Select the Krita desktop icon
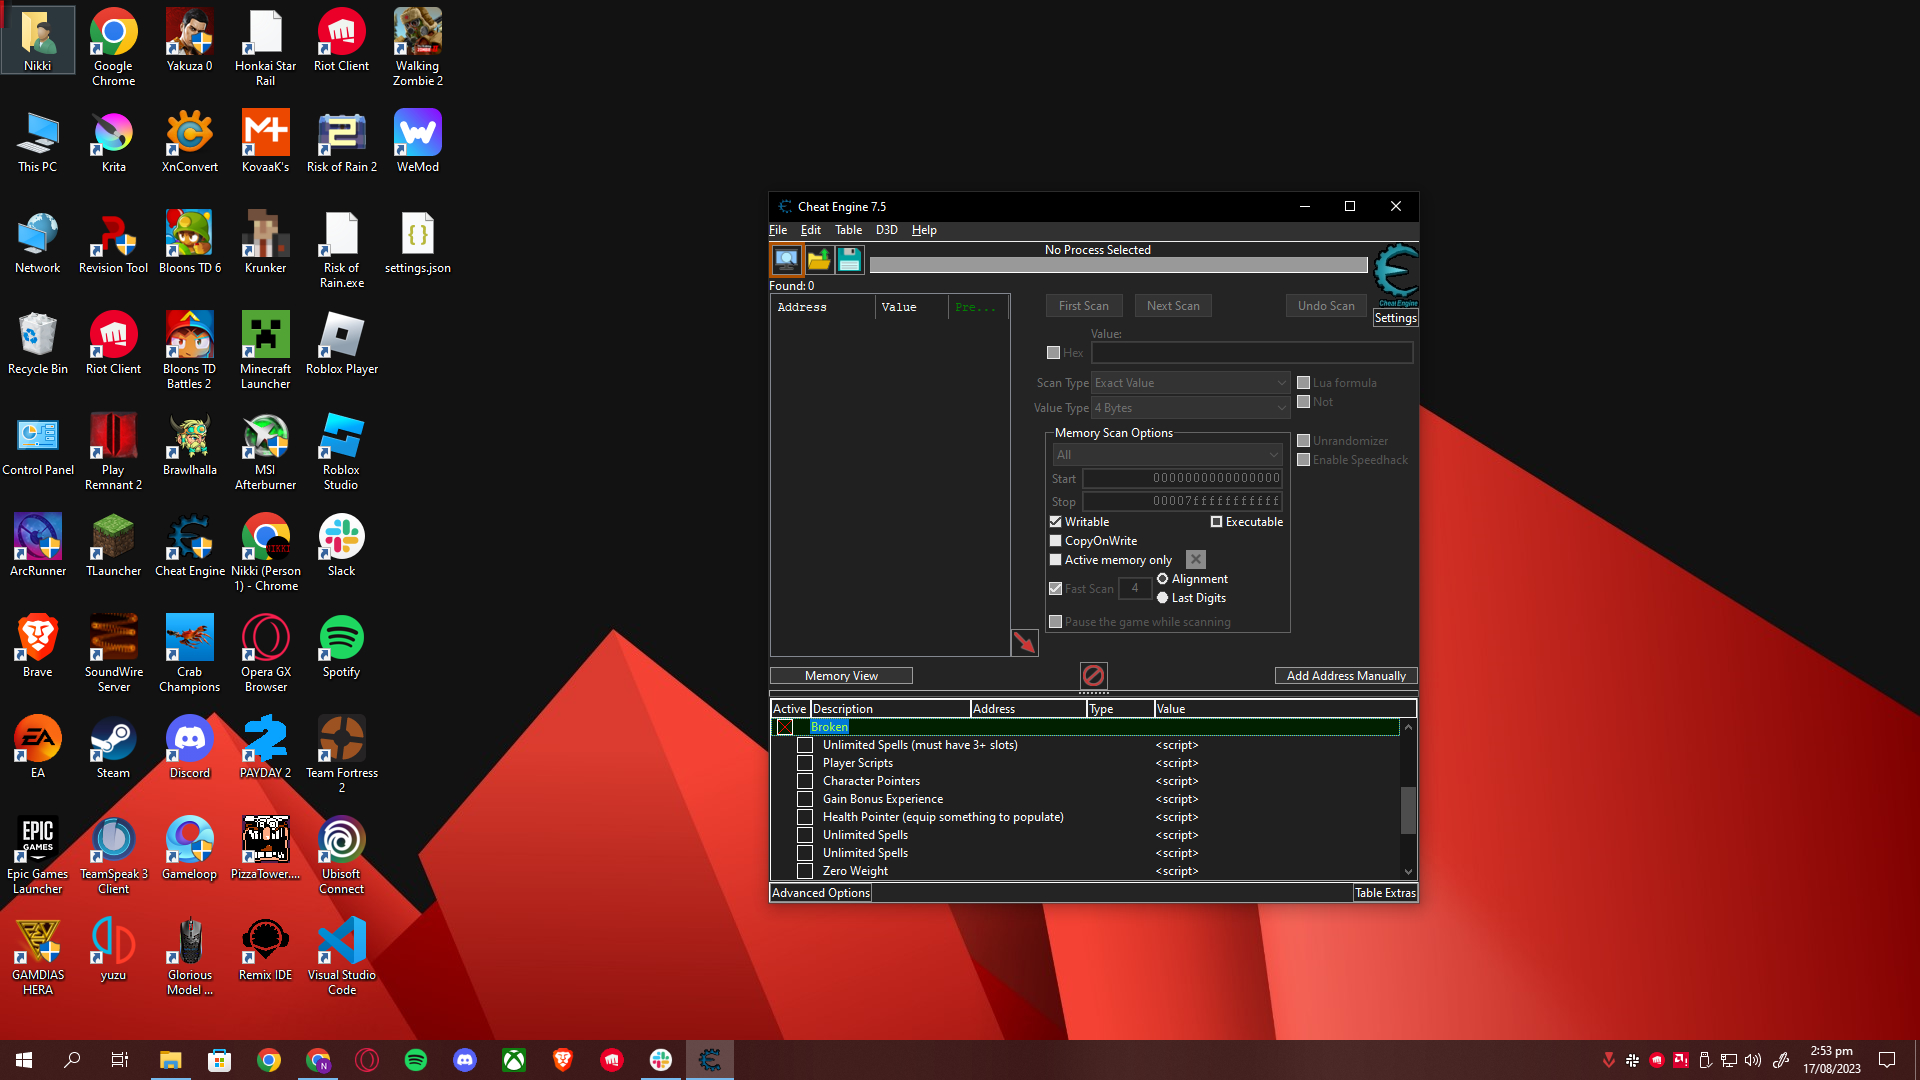1920x1080 pixels. click(113, 142)
